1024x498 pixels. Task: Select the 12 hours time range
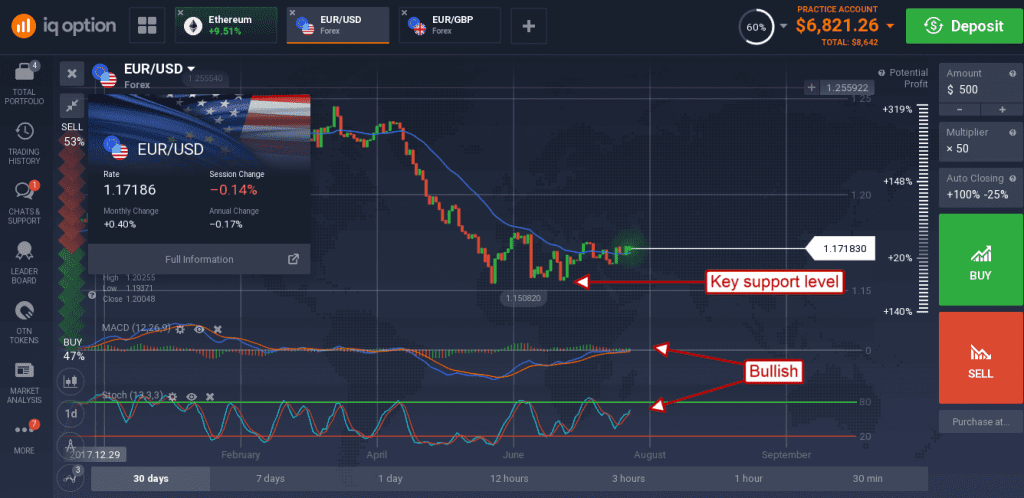(509, 478)
